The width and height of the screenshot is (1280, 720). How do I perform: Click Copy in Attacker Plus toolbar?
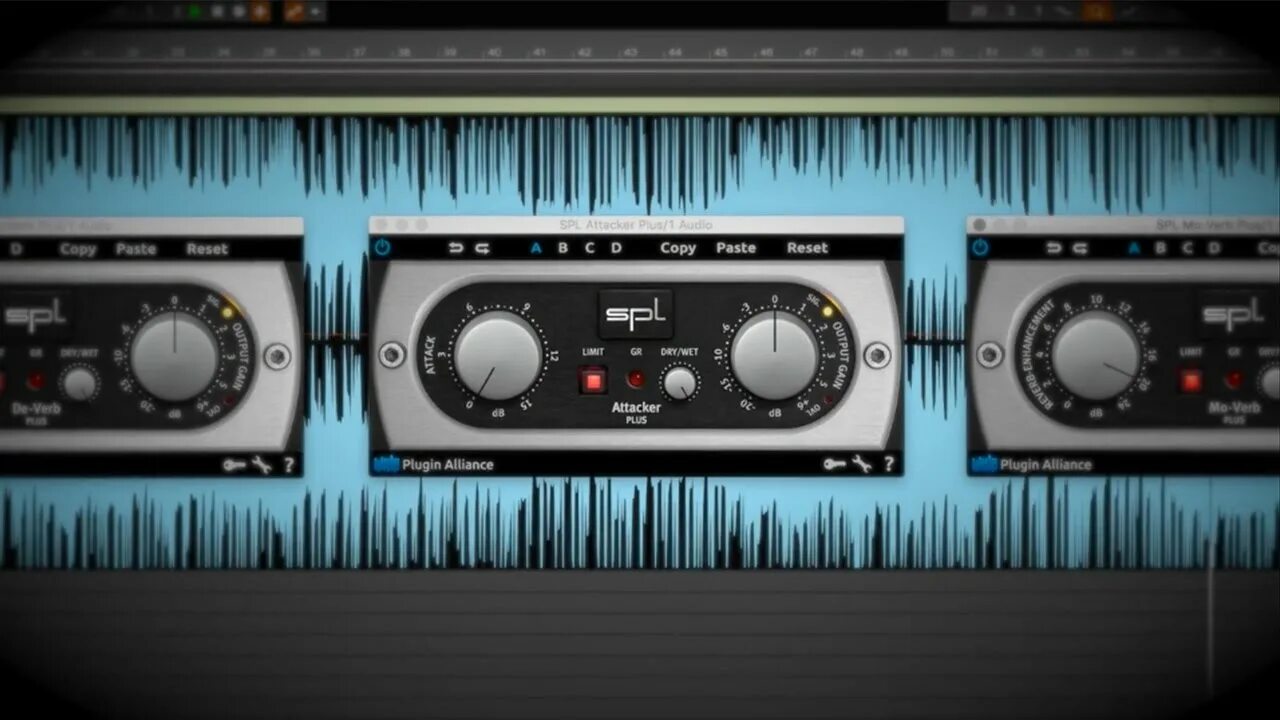coord(678,248)
